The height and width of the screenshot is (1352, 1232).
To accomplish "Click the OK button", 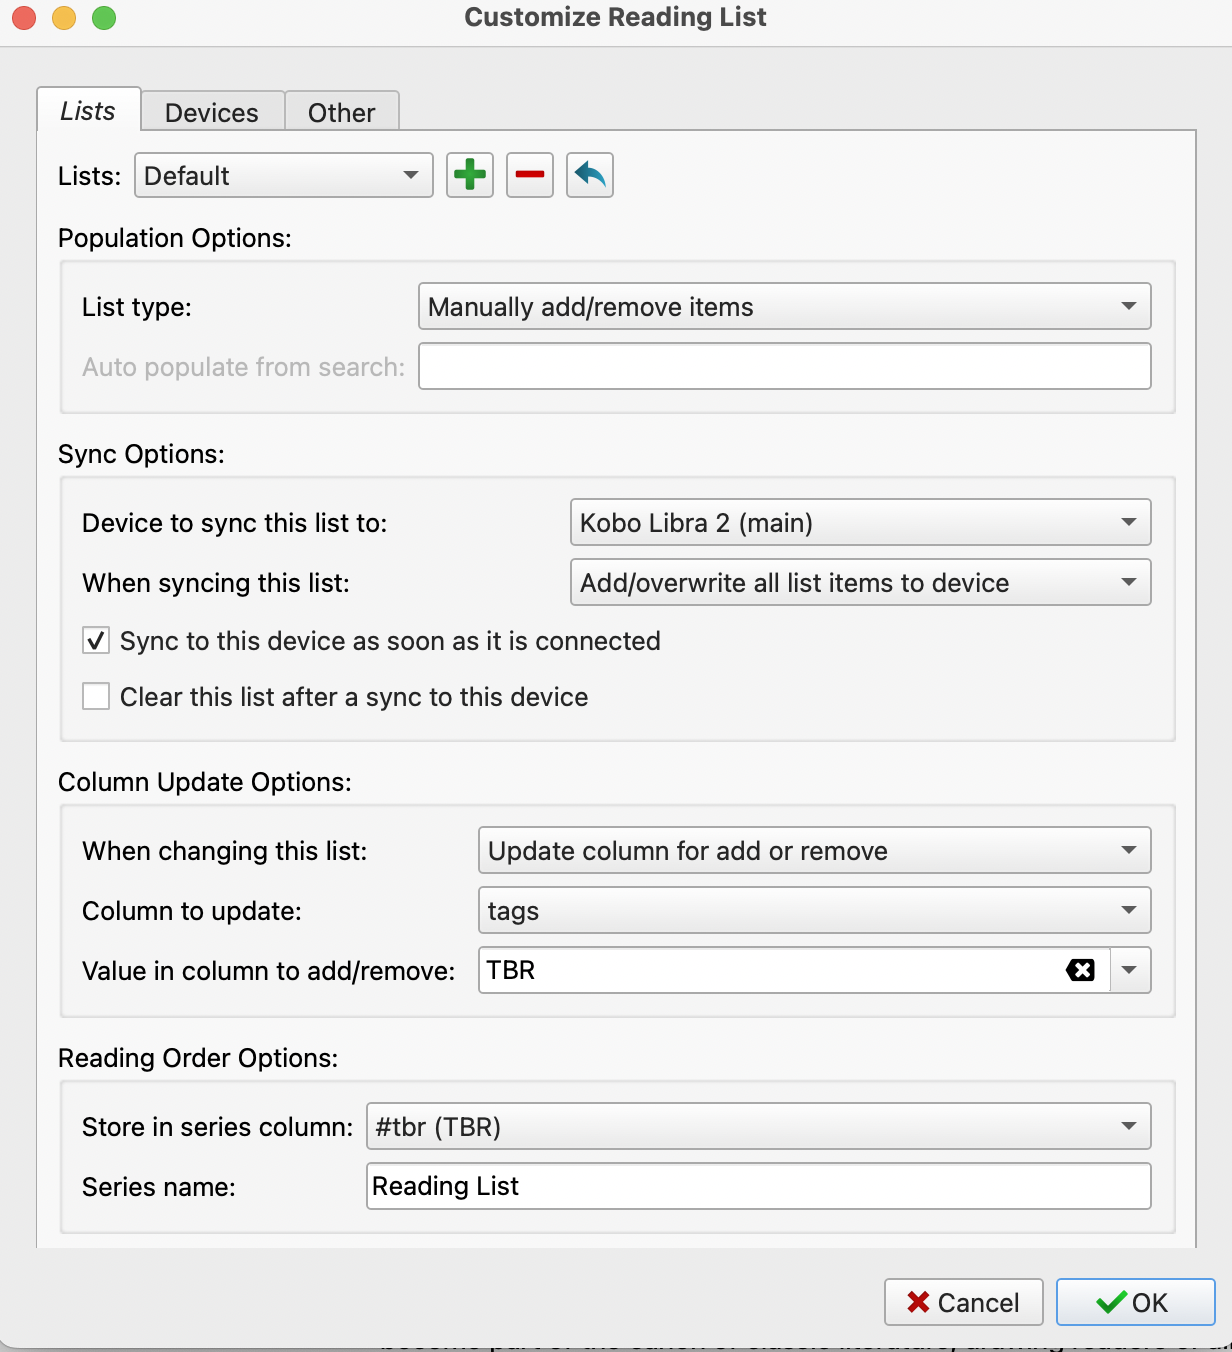I will pyautogui.click(x=1135, y=1302).
